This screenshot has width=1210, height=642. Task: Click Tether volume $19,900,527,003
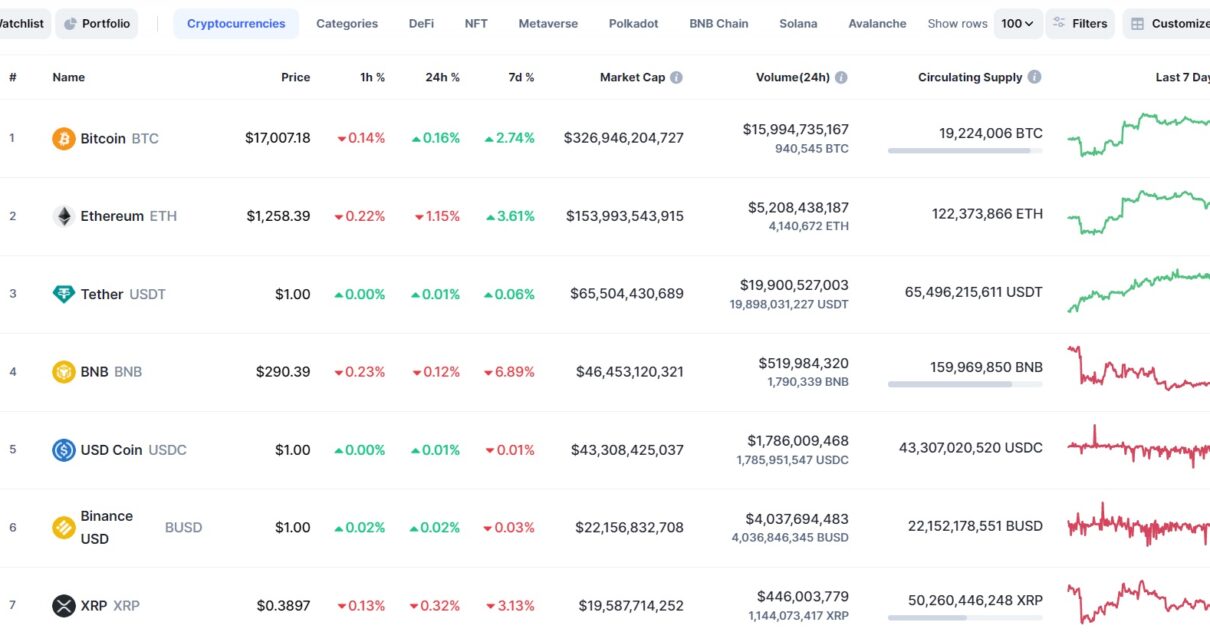794,285
